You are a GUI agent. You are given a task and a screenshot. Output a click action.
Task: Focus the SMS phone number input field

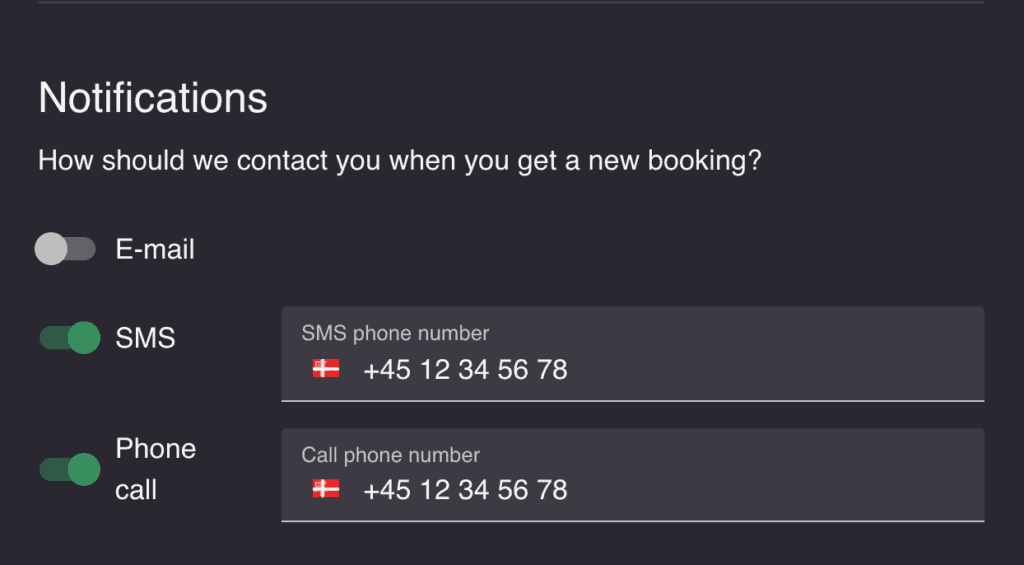tap(632, 354)
